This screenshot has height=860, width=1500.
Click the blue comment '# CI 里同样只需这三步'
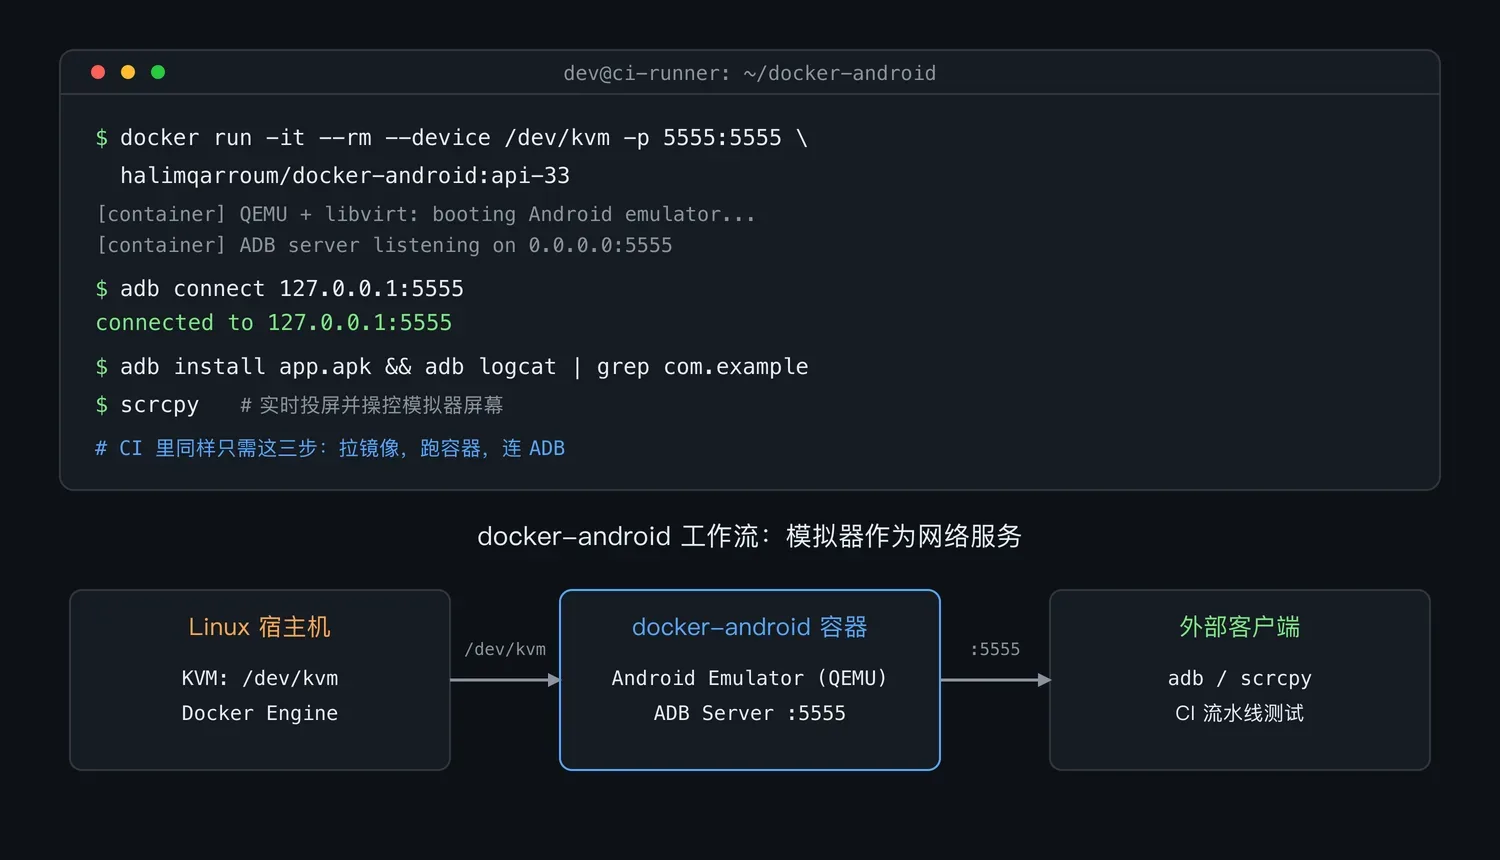pos(330,448)
